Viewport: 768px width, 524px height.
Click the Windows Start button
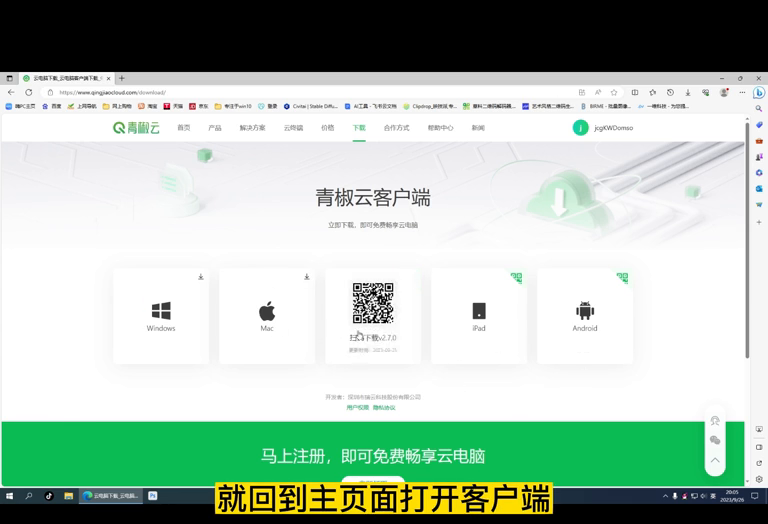click(9, 496)
